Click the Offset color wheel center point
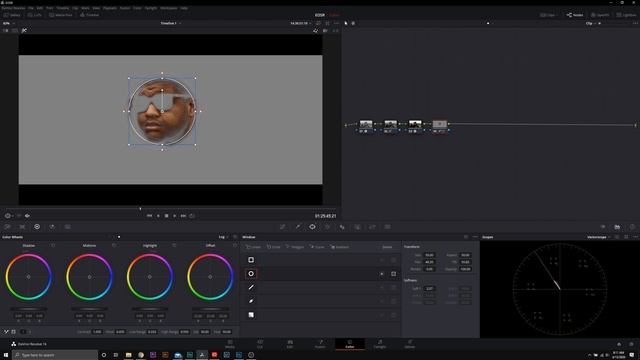640x360 pixels. pos(210,277)
